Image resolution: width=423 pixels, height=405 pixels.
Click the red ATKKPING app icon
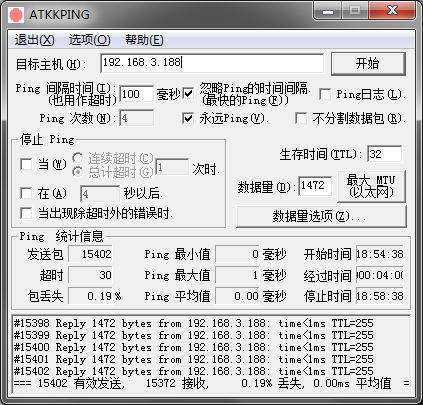[16, 15]
